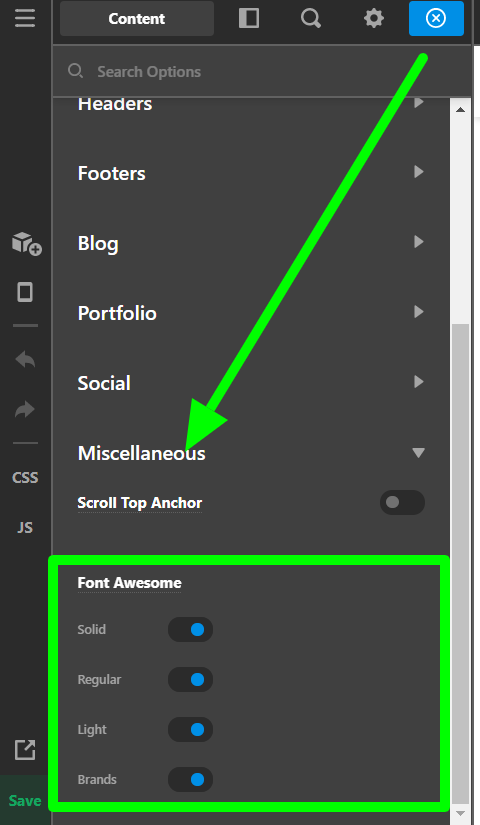Click the undo arrow icon
This screenshot has height=825, width=480.
[x=25, y=359]
